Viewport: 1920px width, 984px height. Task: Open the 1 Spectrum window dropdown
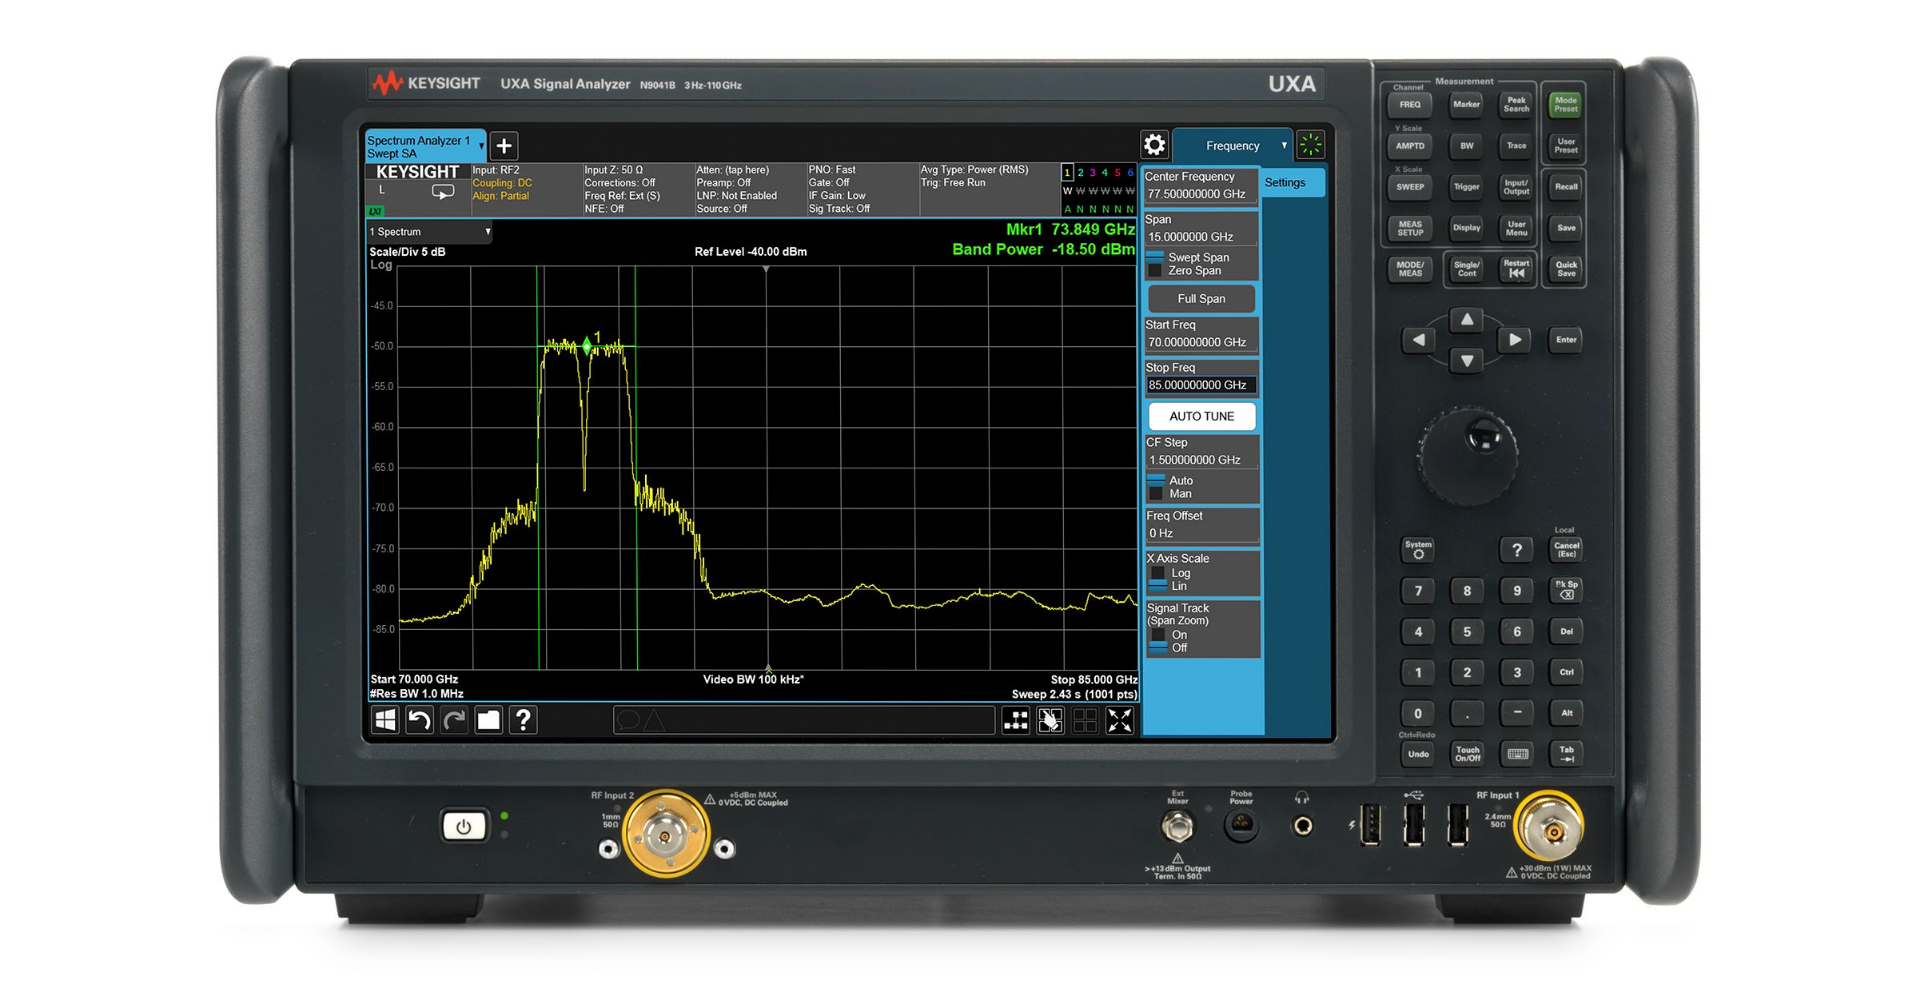430,232
